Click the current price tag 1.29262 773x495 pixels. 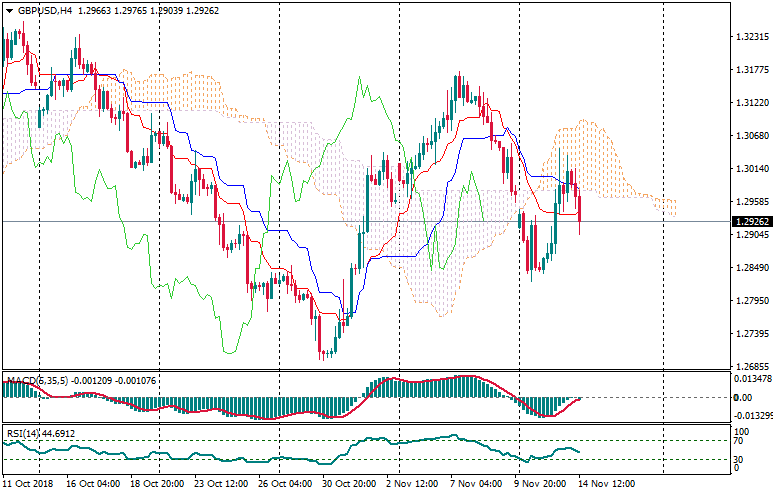pyautogui.click(x=751, y=221)
